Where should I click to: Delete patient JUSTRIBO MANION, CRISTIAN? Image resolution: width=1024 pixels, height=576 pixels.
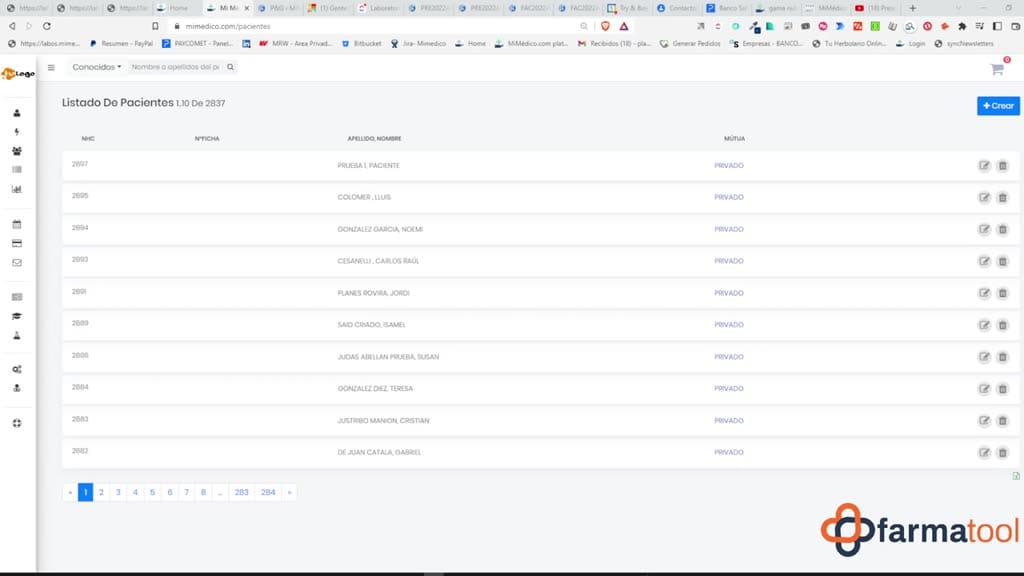[1002, 421]
